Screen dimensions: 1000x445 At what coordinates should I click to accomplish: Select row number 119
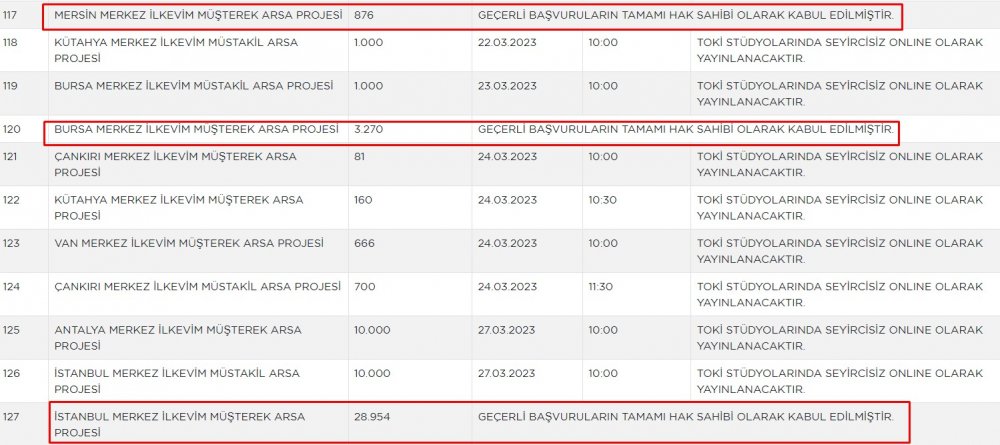point(10,86)
